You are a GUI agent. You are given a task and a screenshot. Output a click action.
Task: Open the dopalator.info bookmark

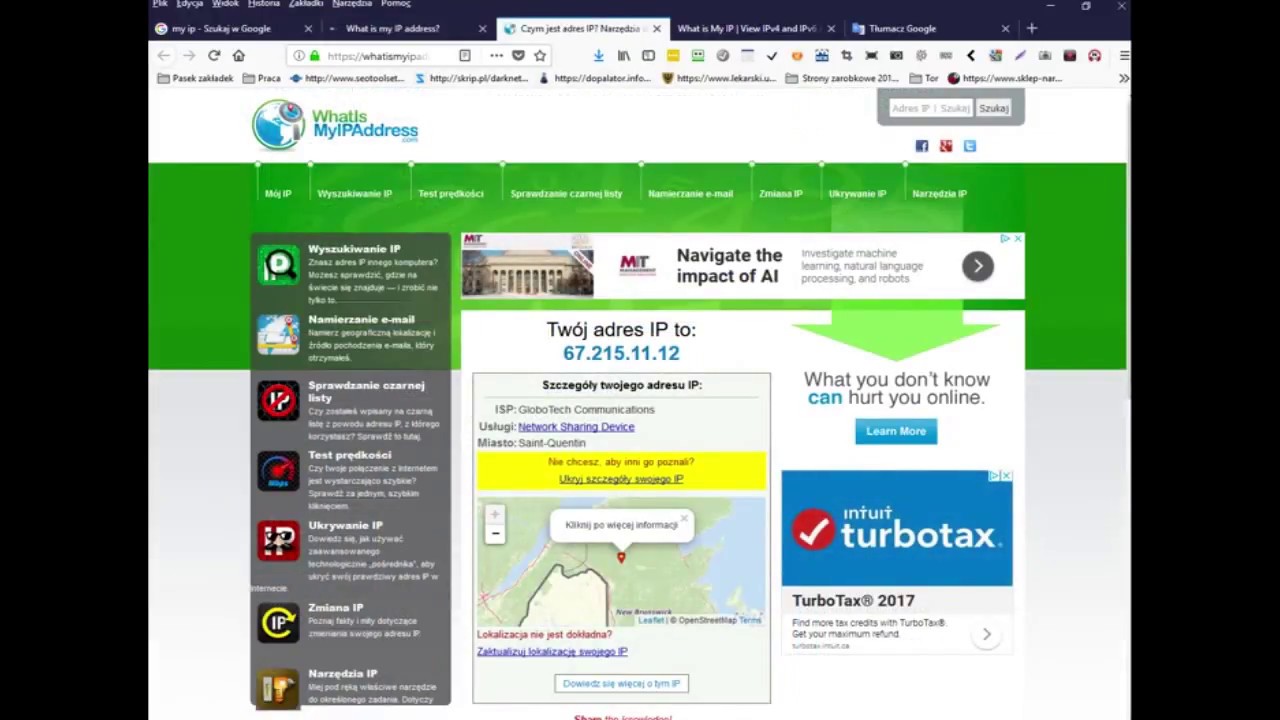tap(596, 78)
